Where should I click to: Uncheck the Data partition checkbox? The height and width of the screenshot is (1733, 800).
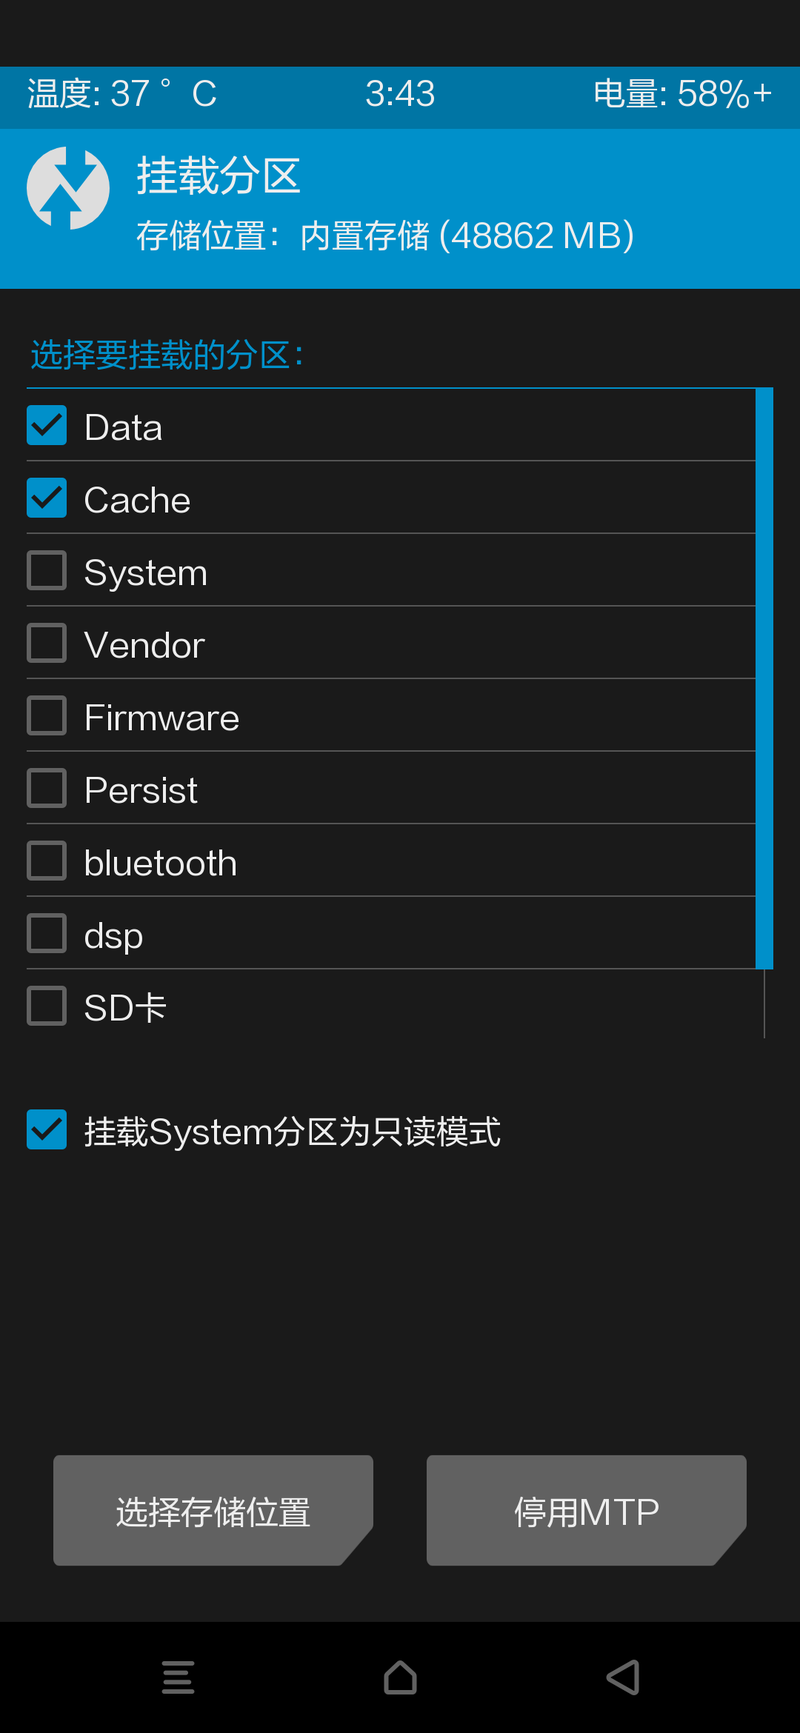click(x=47, y=426)
